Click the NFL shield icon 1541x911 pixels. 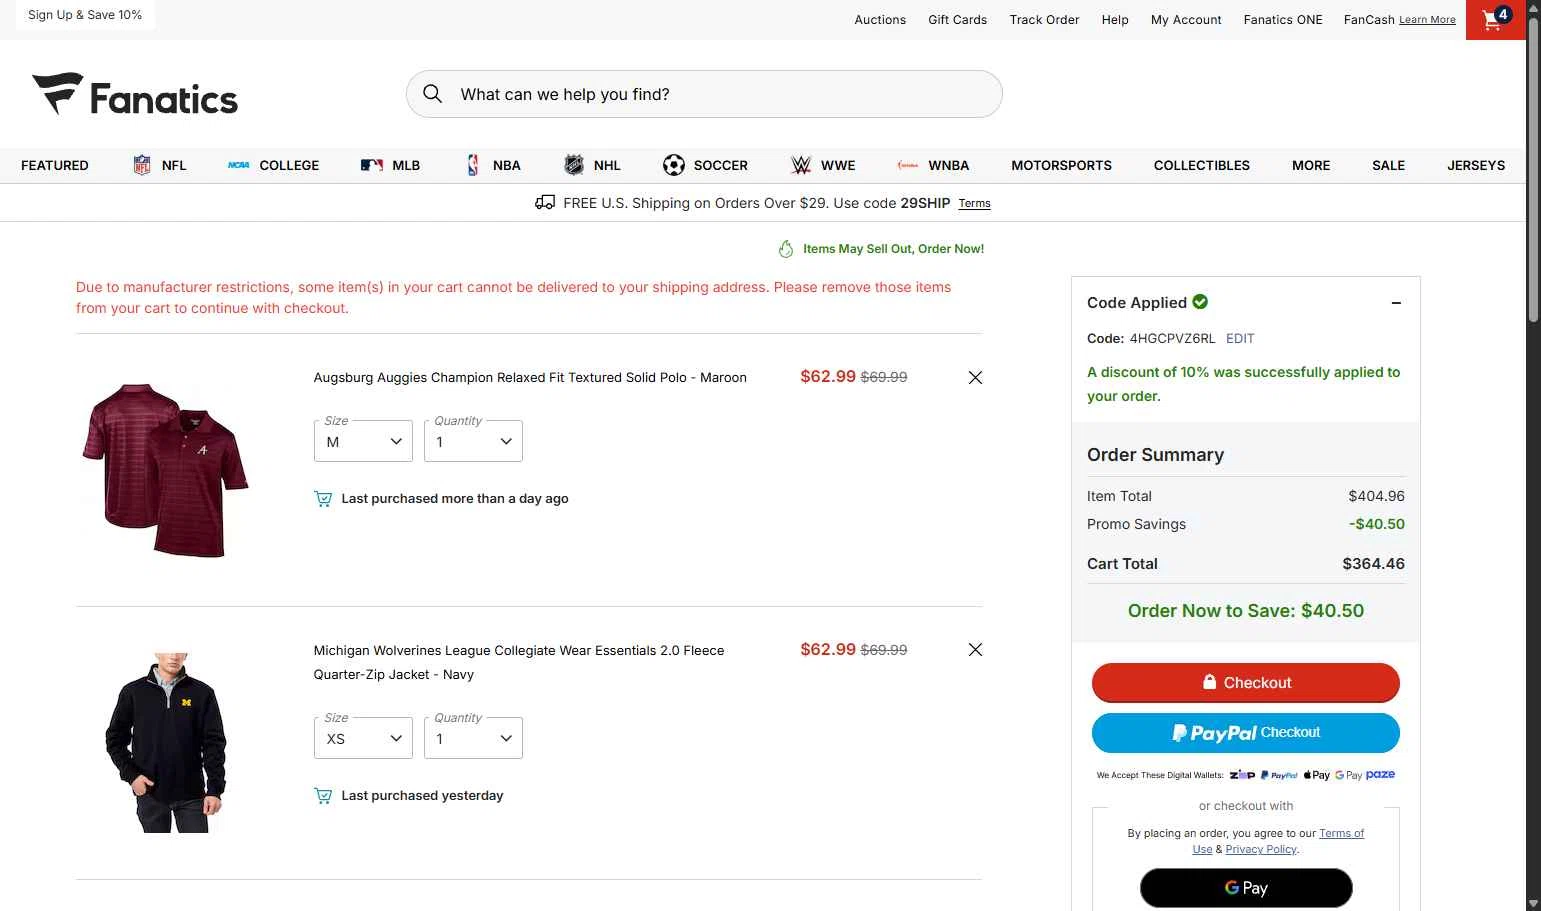point(142,165)
